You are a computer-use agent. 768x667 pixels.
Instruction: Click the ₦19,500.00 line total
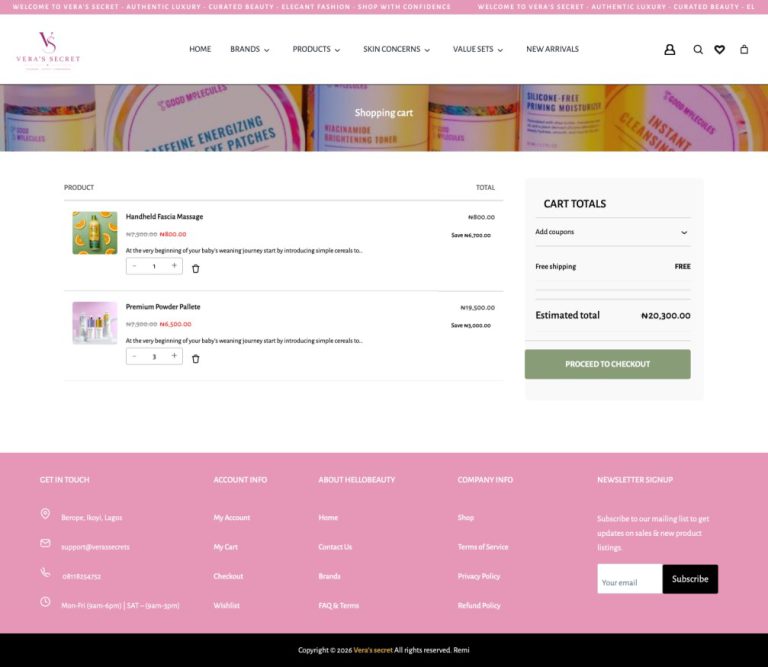478,308
